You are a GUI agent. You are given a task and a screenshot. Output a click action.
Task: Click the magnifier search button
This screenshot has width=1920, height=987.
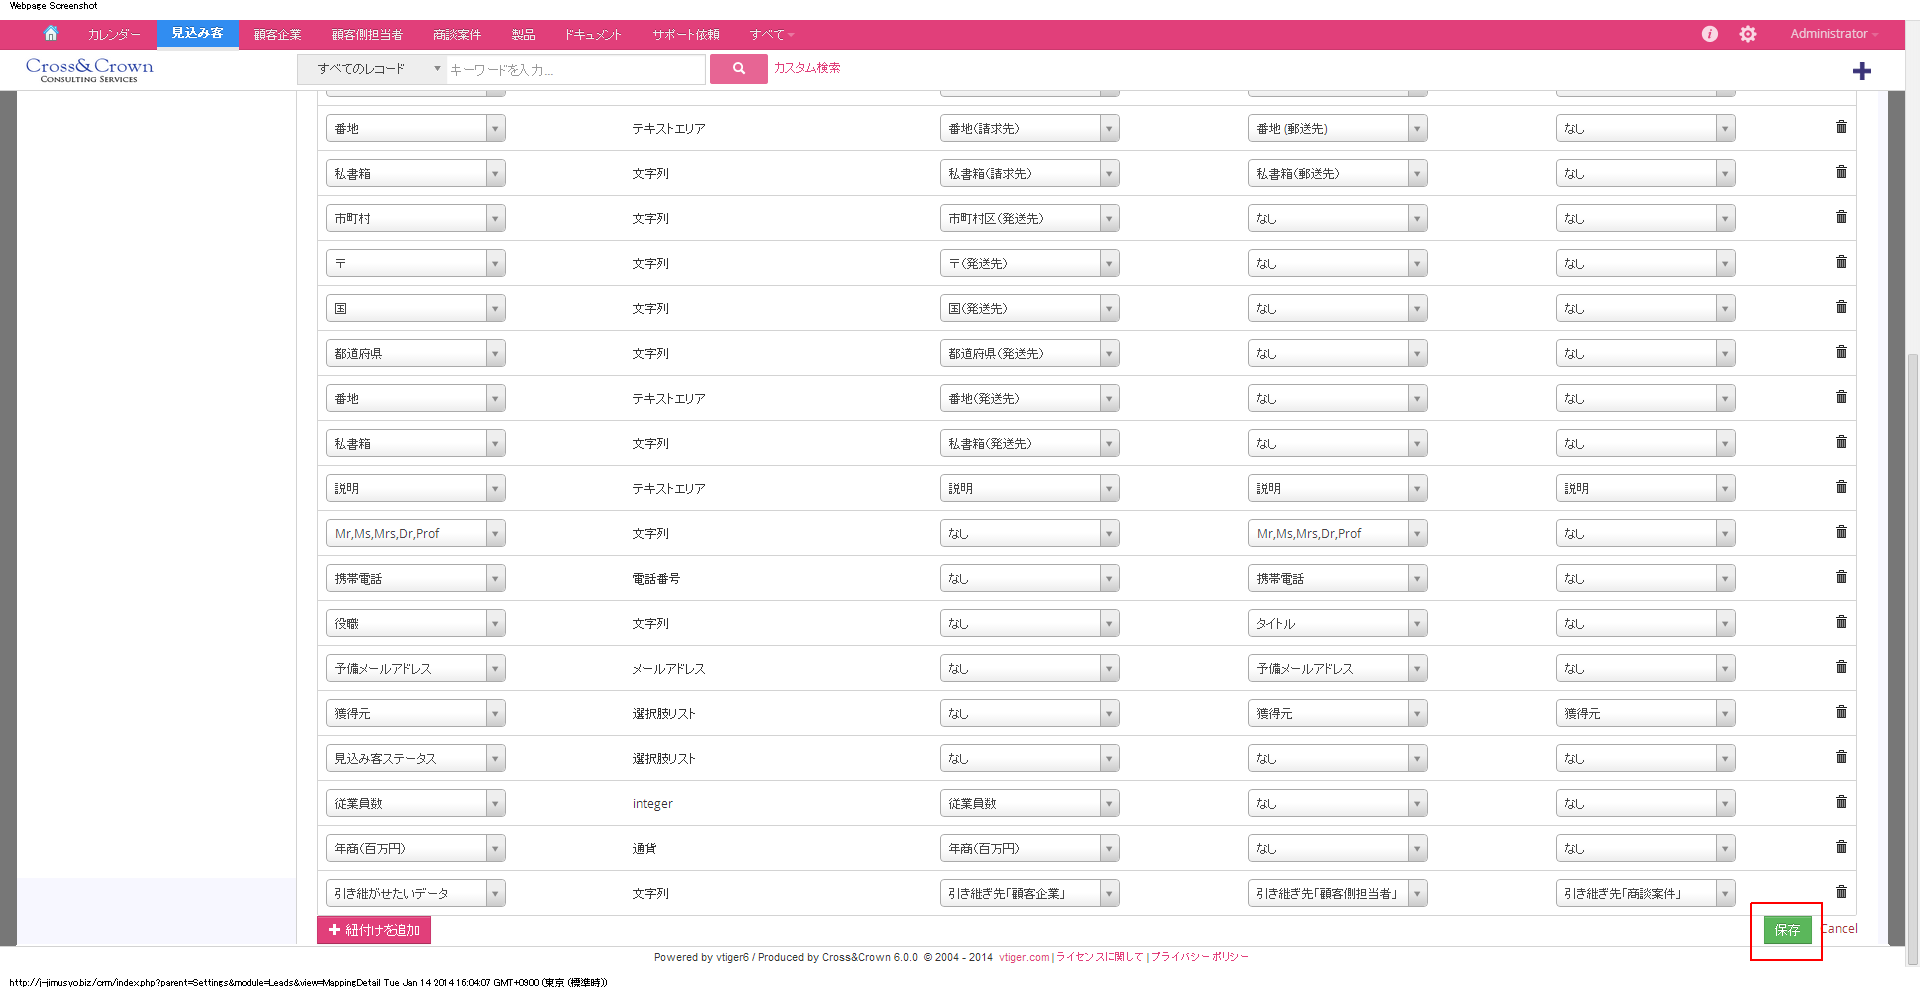tap(738, 69)
